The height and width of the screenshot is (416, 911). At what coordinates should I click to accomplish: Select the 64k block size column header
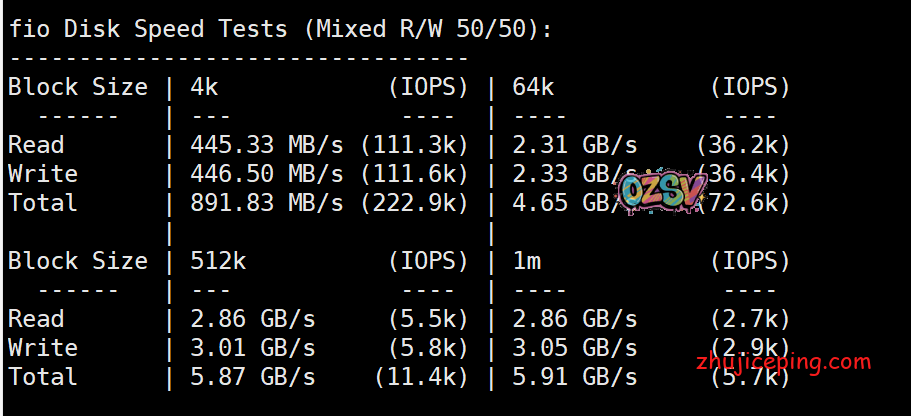(533, 88)
